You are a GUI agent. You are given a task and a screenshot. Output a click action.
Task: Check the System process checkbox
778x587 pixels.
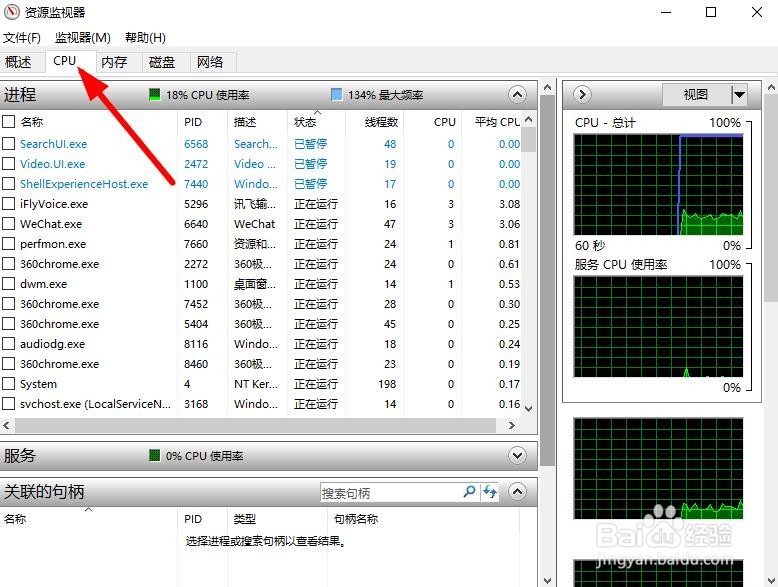tap(8, 384)
